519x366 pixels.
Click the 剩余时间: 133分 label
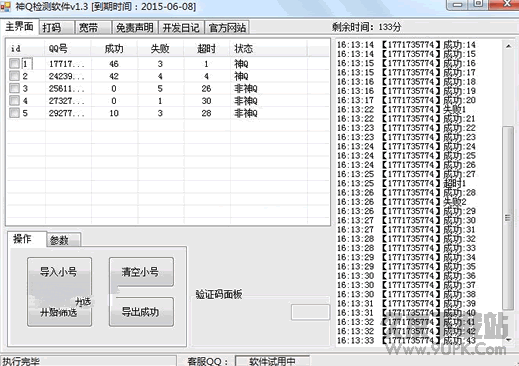point(366,27)
